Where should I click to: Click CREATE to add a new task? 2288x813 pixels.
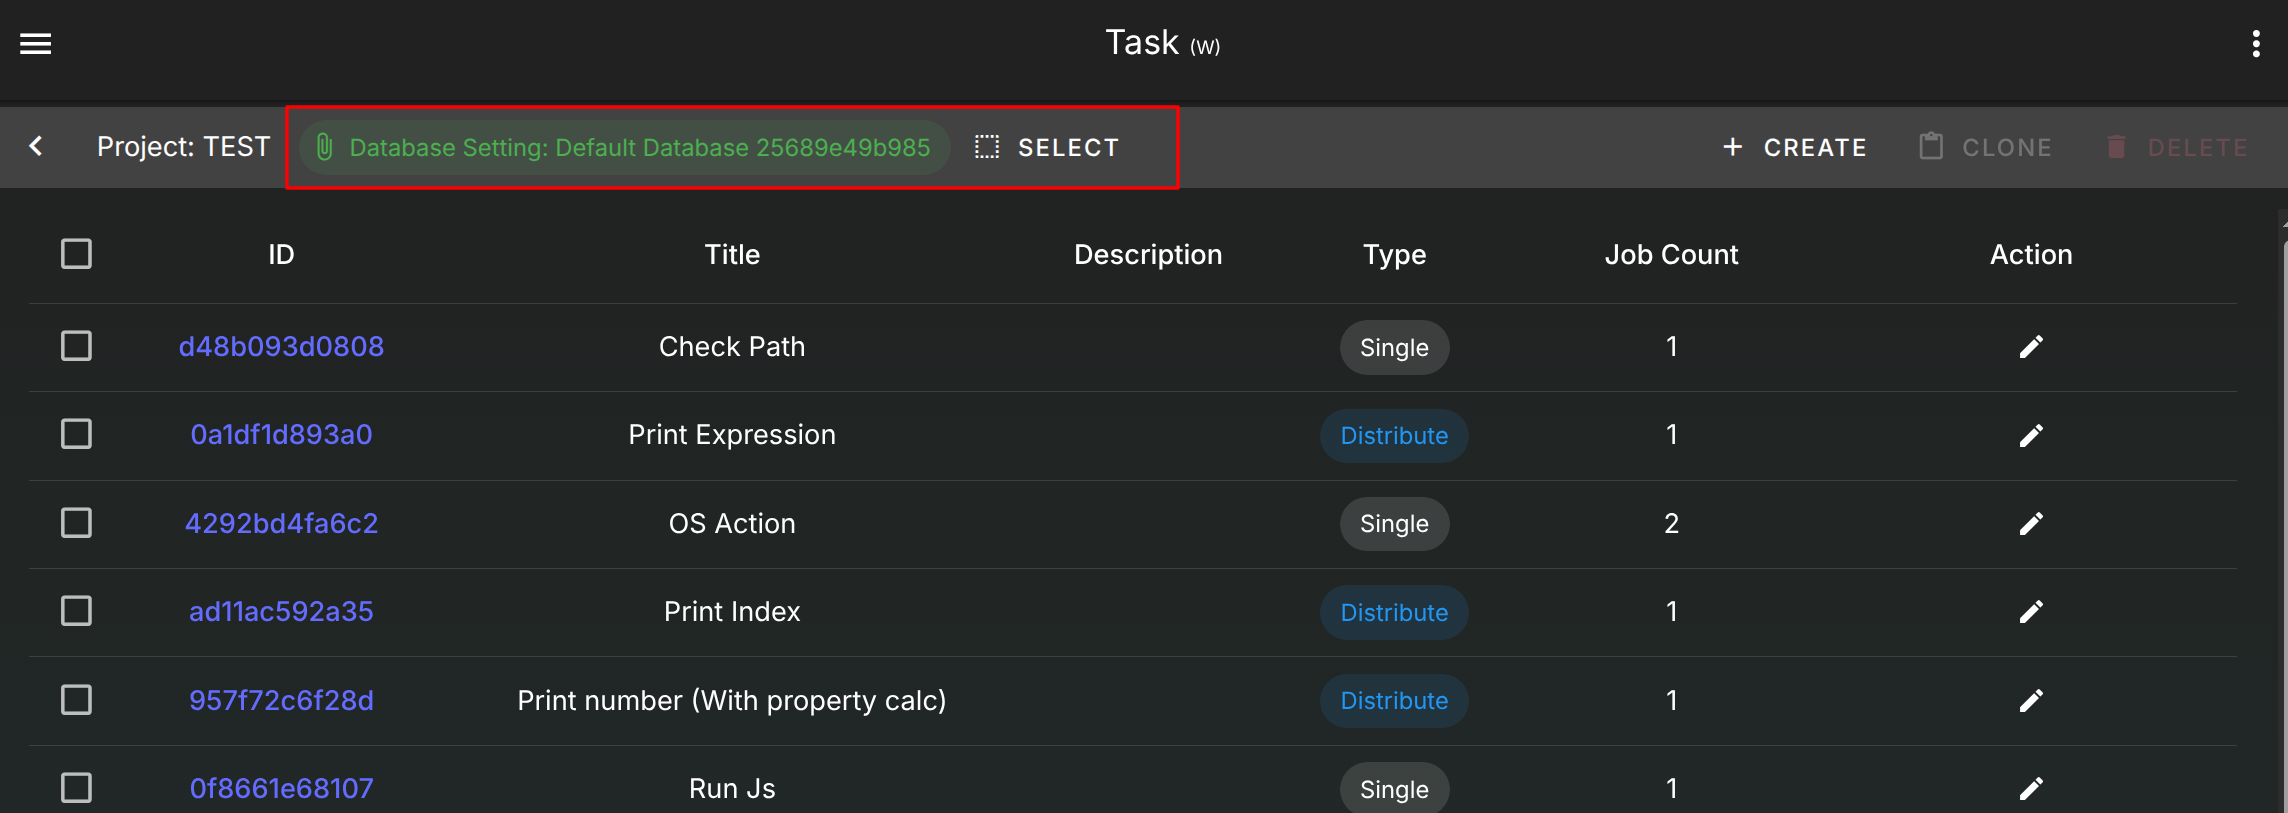(x=1795, y=148)
